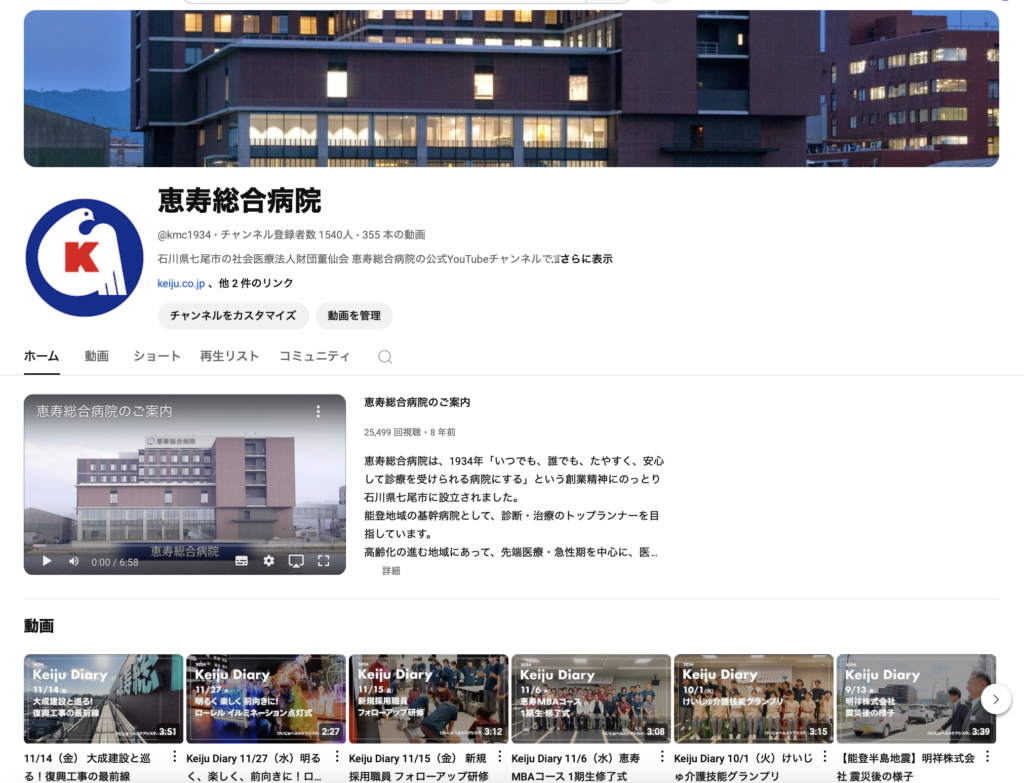Open the featured video's three-dot menu
The image size is (1024, 783).
coord(318,411)
